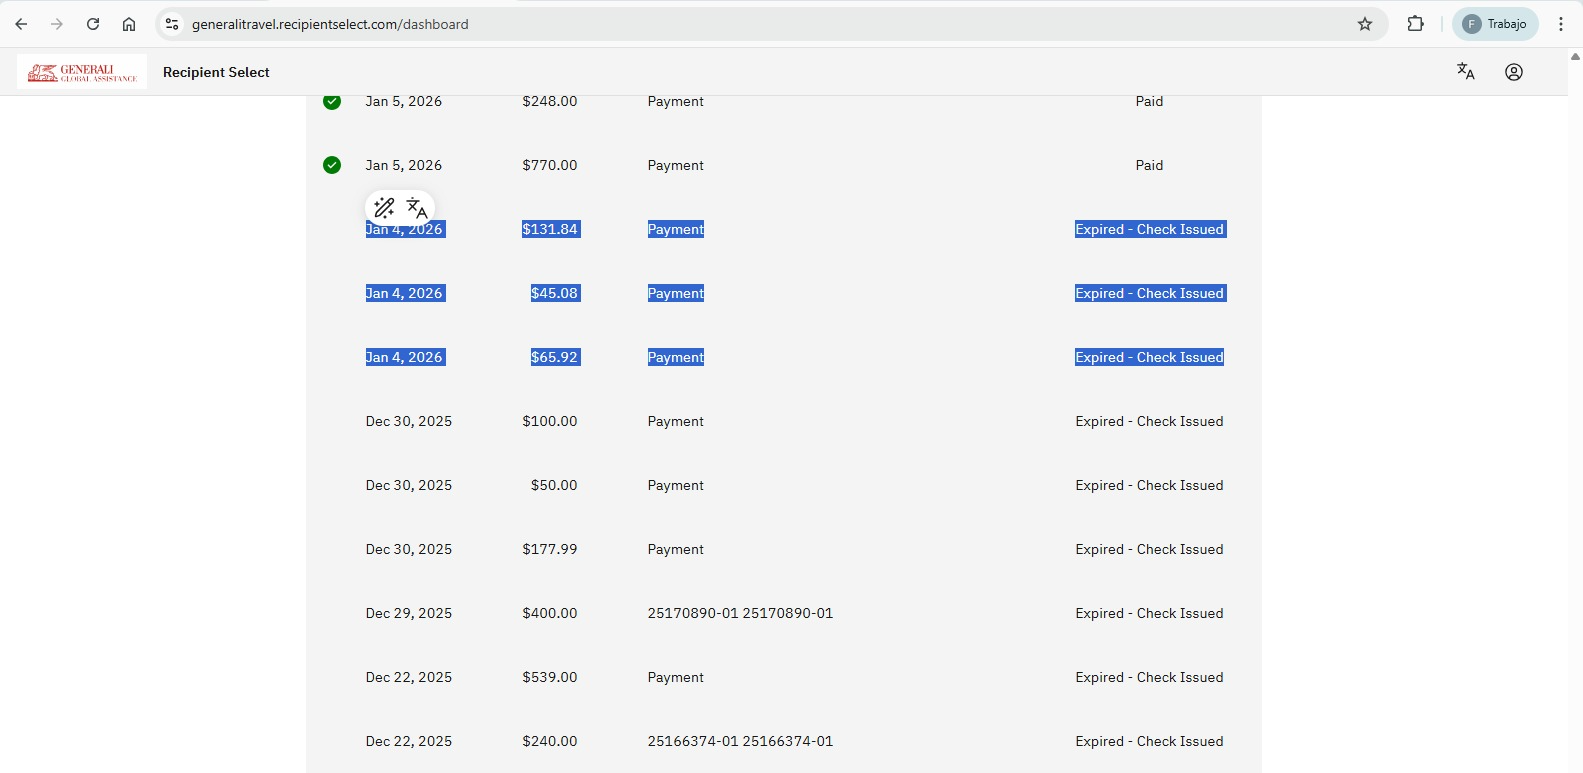Screen dimensions: 1583x773
Task: Open the browser home page
Action: point(129,24)
